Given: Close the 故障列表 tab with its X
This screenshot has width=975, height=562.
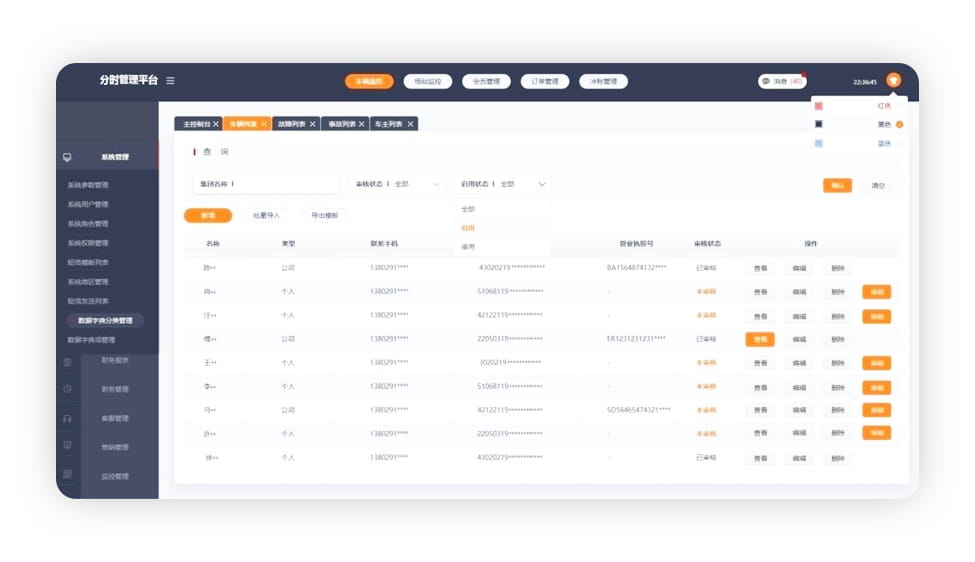Looking at the screenshot, I should 313,124.
